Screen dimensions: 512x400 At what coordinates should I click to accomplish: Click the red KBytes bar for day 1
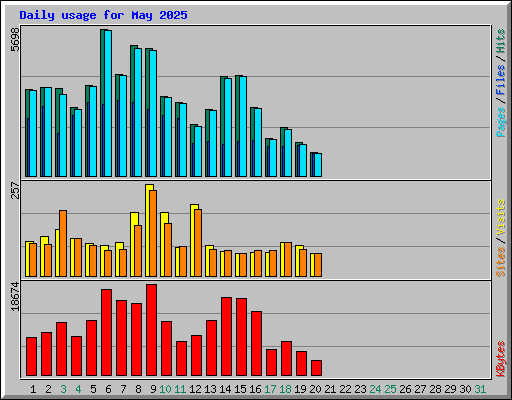pos(32,357)
